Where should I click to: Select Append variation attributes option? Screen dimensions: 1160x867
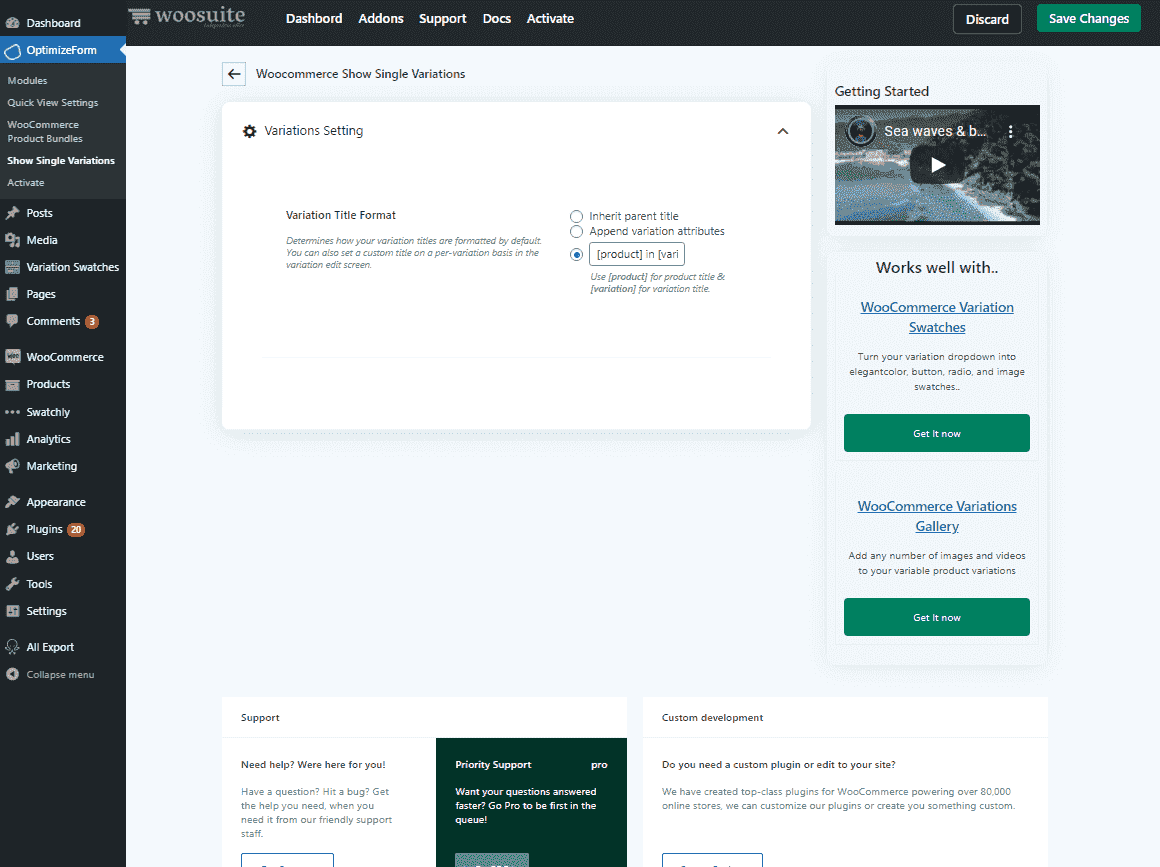[x=576, y=232]
